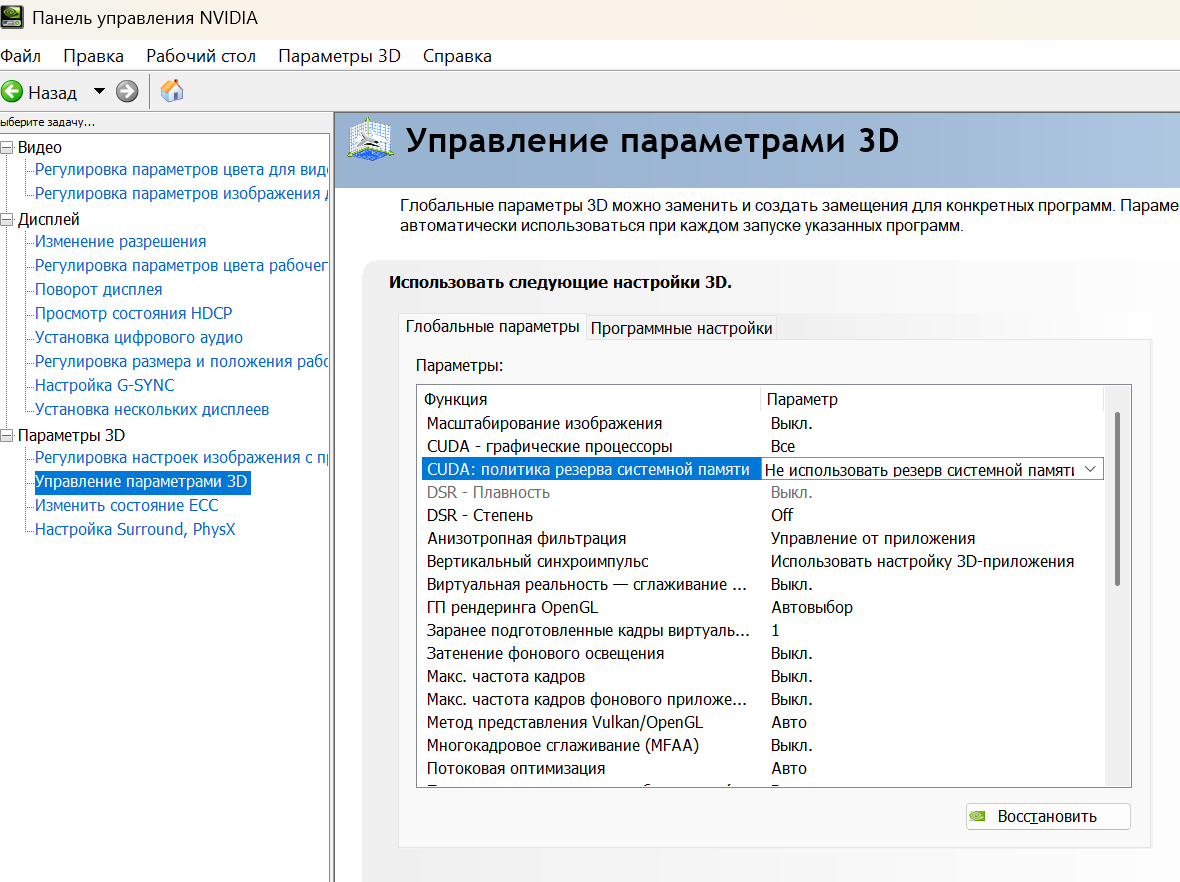
Task: Select the Видео category label
Action: pos(40,148)
